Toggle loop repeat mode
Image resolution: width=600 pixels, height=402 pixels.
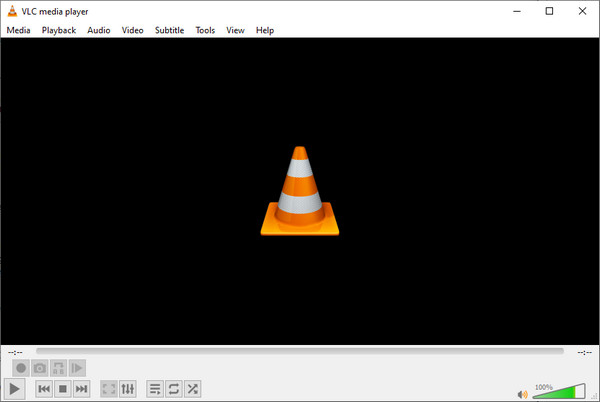coord(174,388)
